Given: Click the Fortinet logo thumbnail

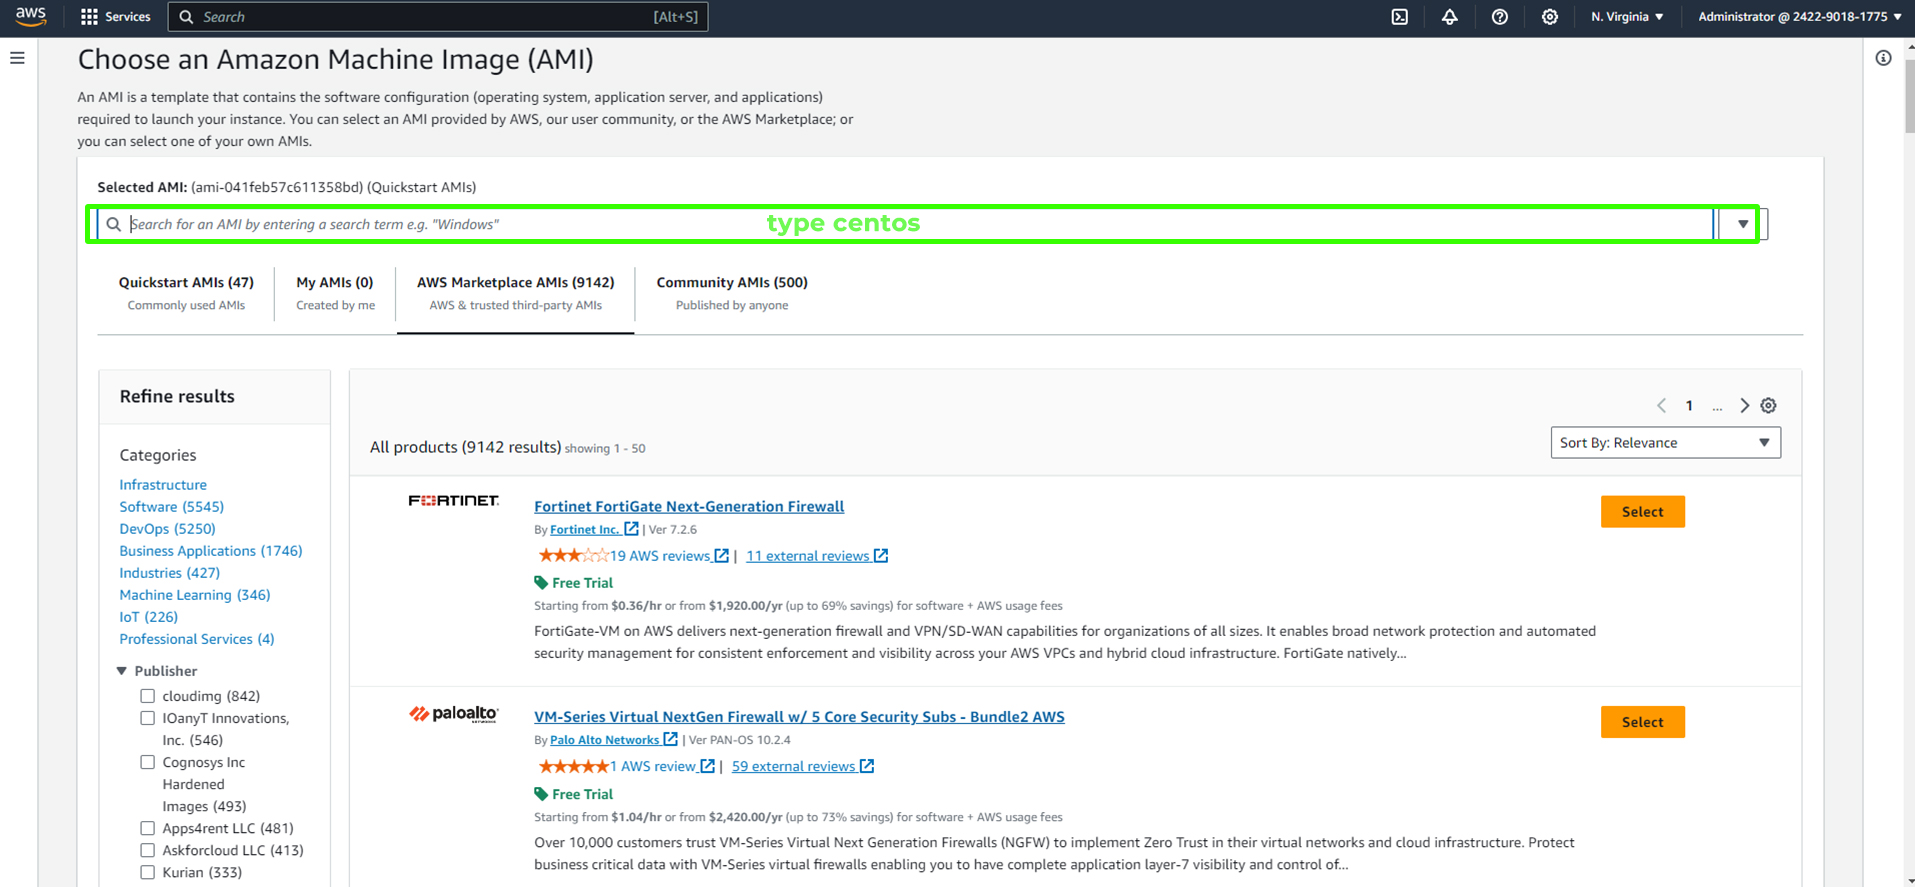Looking at the screenshot, I should coord(453,500).
